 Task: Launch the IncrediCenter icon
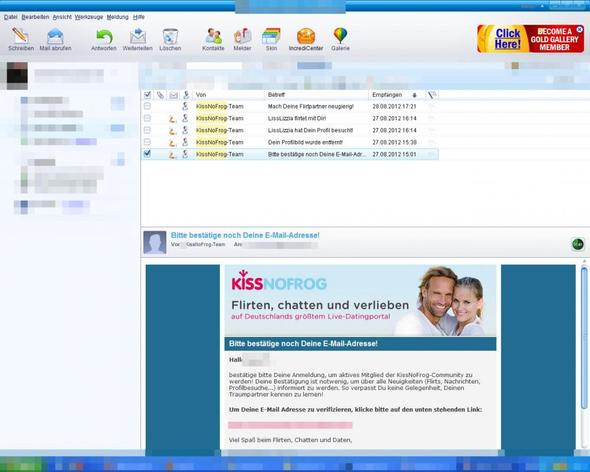point(306,36)
